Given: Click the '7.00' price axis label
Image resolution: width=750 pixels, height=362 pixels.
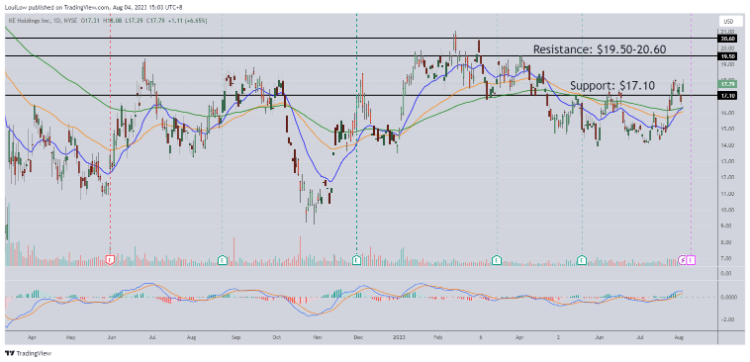Looking at the screenshot, I should click(x=727, y=258).
